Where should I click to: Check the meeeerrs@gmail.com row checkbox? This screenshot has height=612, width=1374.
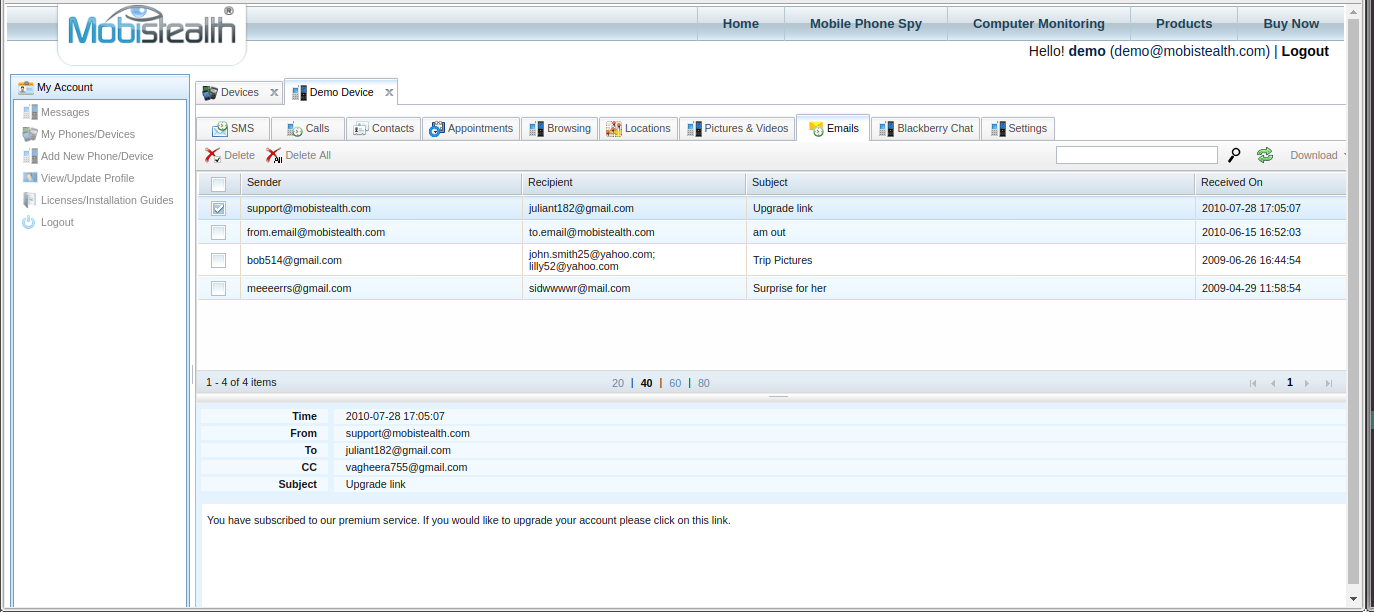pos(218,288)
